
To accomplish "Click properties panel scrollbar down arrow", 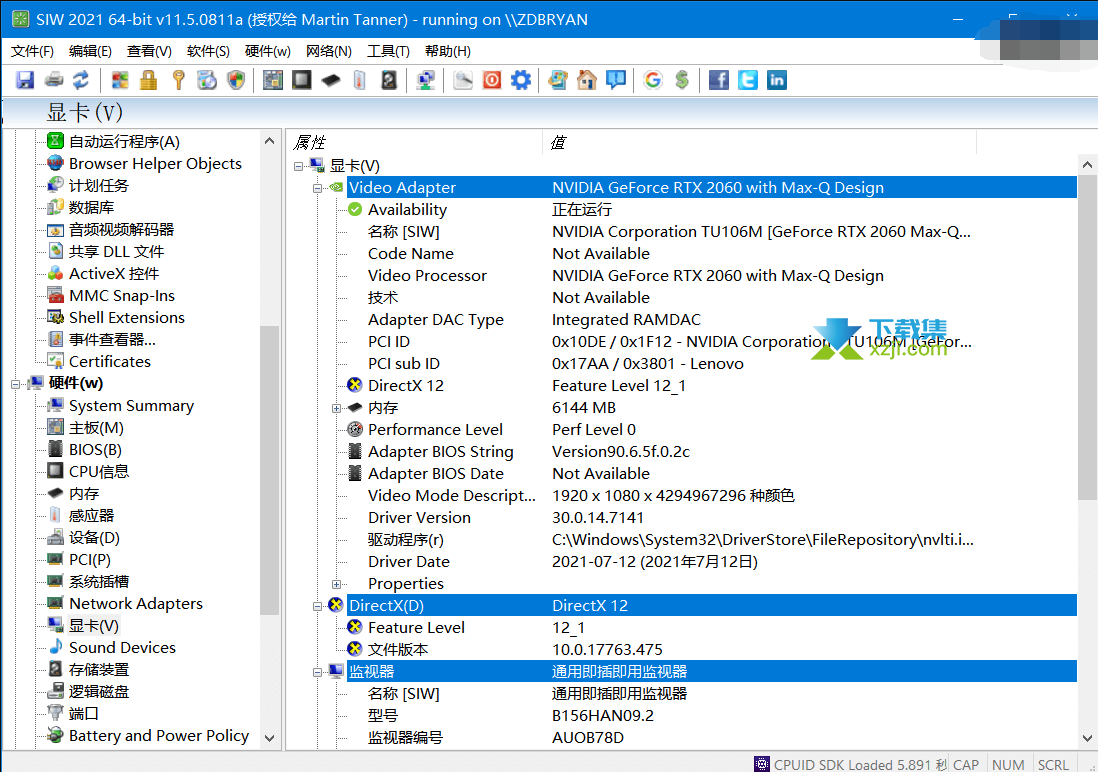I will click(x=1087, y=738).
